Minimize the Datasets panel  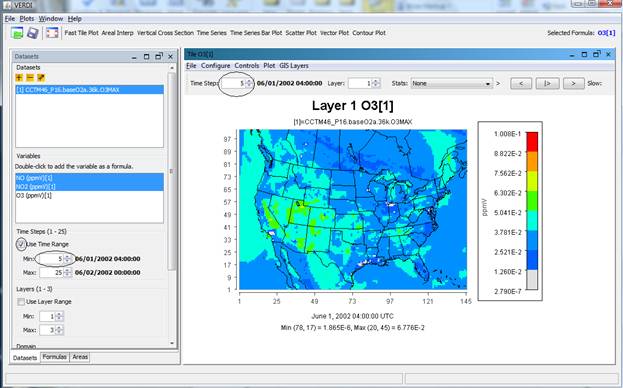tap(134, 57)
